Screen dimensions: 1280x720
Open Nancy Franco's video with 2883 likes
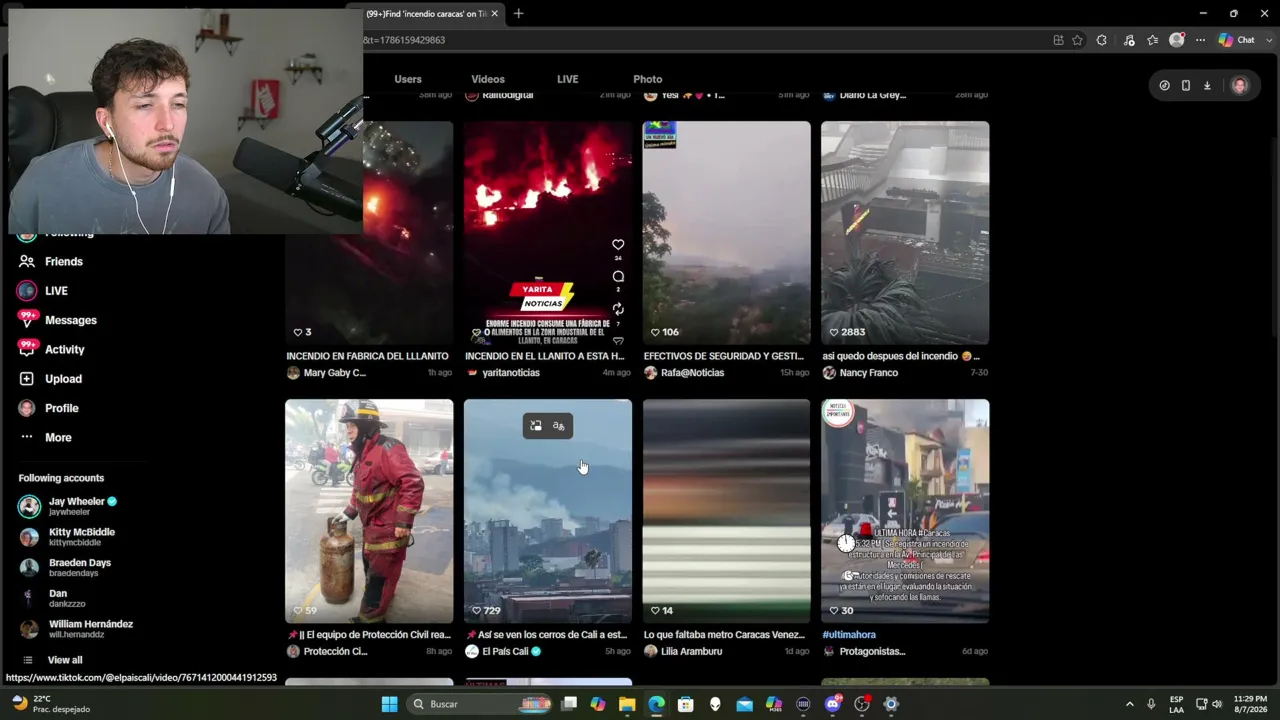[x=905, y=233]
